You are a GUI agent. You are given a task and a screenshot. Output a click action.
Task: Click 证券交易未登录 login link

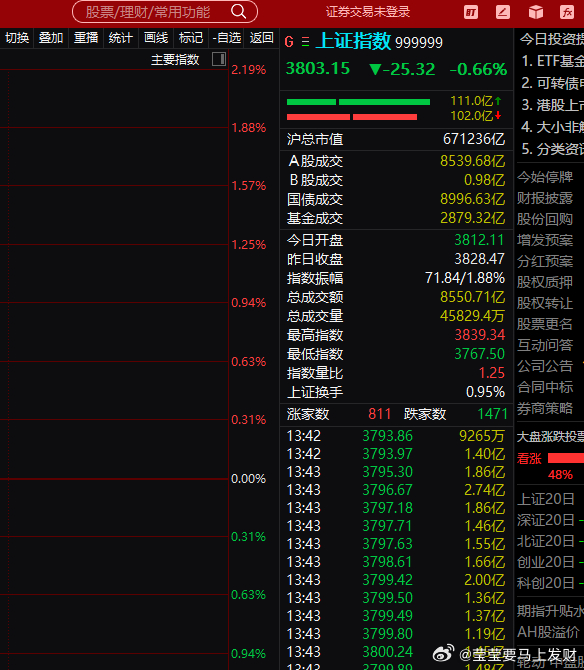368,12
